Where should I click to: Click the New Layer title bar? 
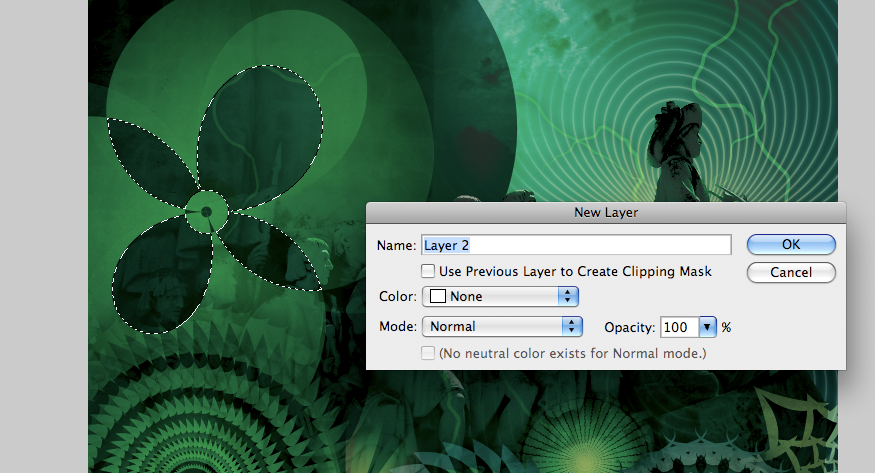(x=606, y=213)
